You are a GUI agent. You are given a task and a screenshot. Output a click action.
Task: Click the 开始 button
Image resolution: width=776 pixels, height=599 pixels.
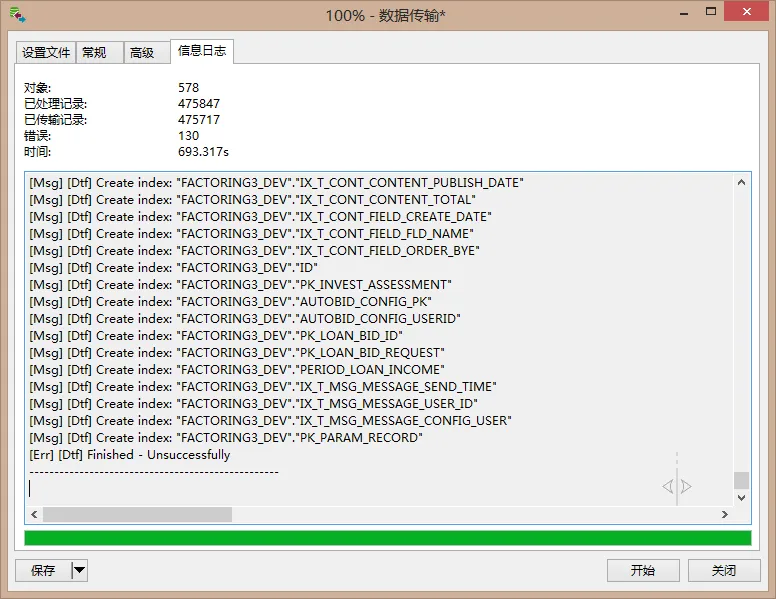pyautogui.click(x=643, y=570)
